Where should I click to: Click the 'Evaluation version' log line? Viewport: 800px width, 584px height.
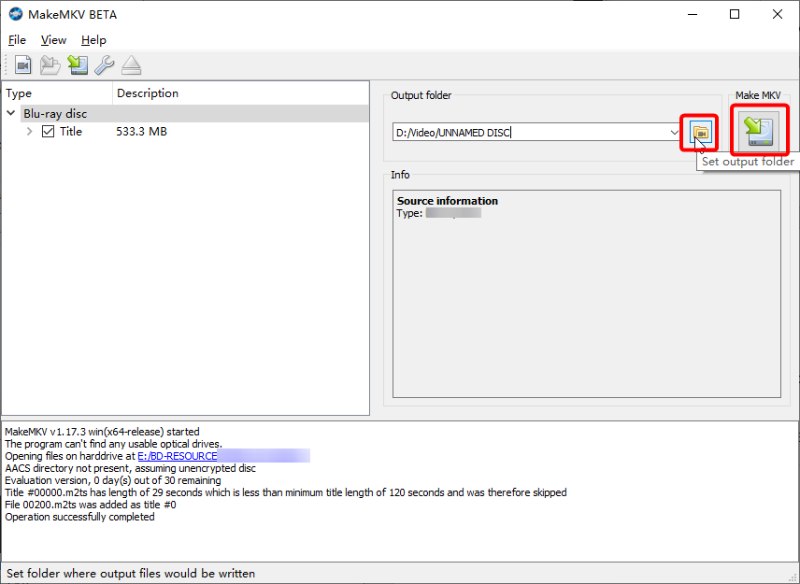pos(113,480)
